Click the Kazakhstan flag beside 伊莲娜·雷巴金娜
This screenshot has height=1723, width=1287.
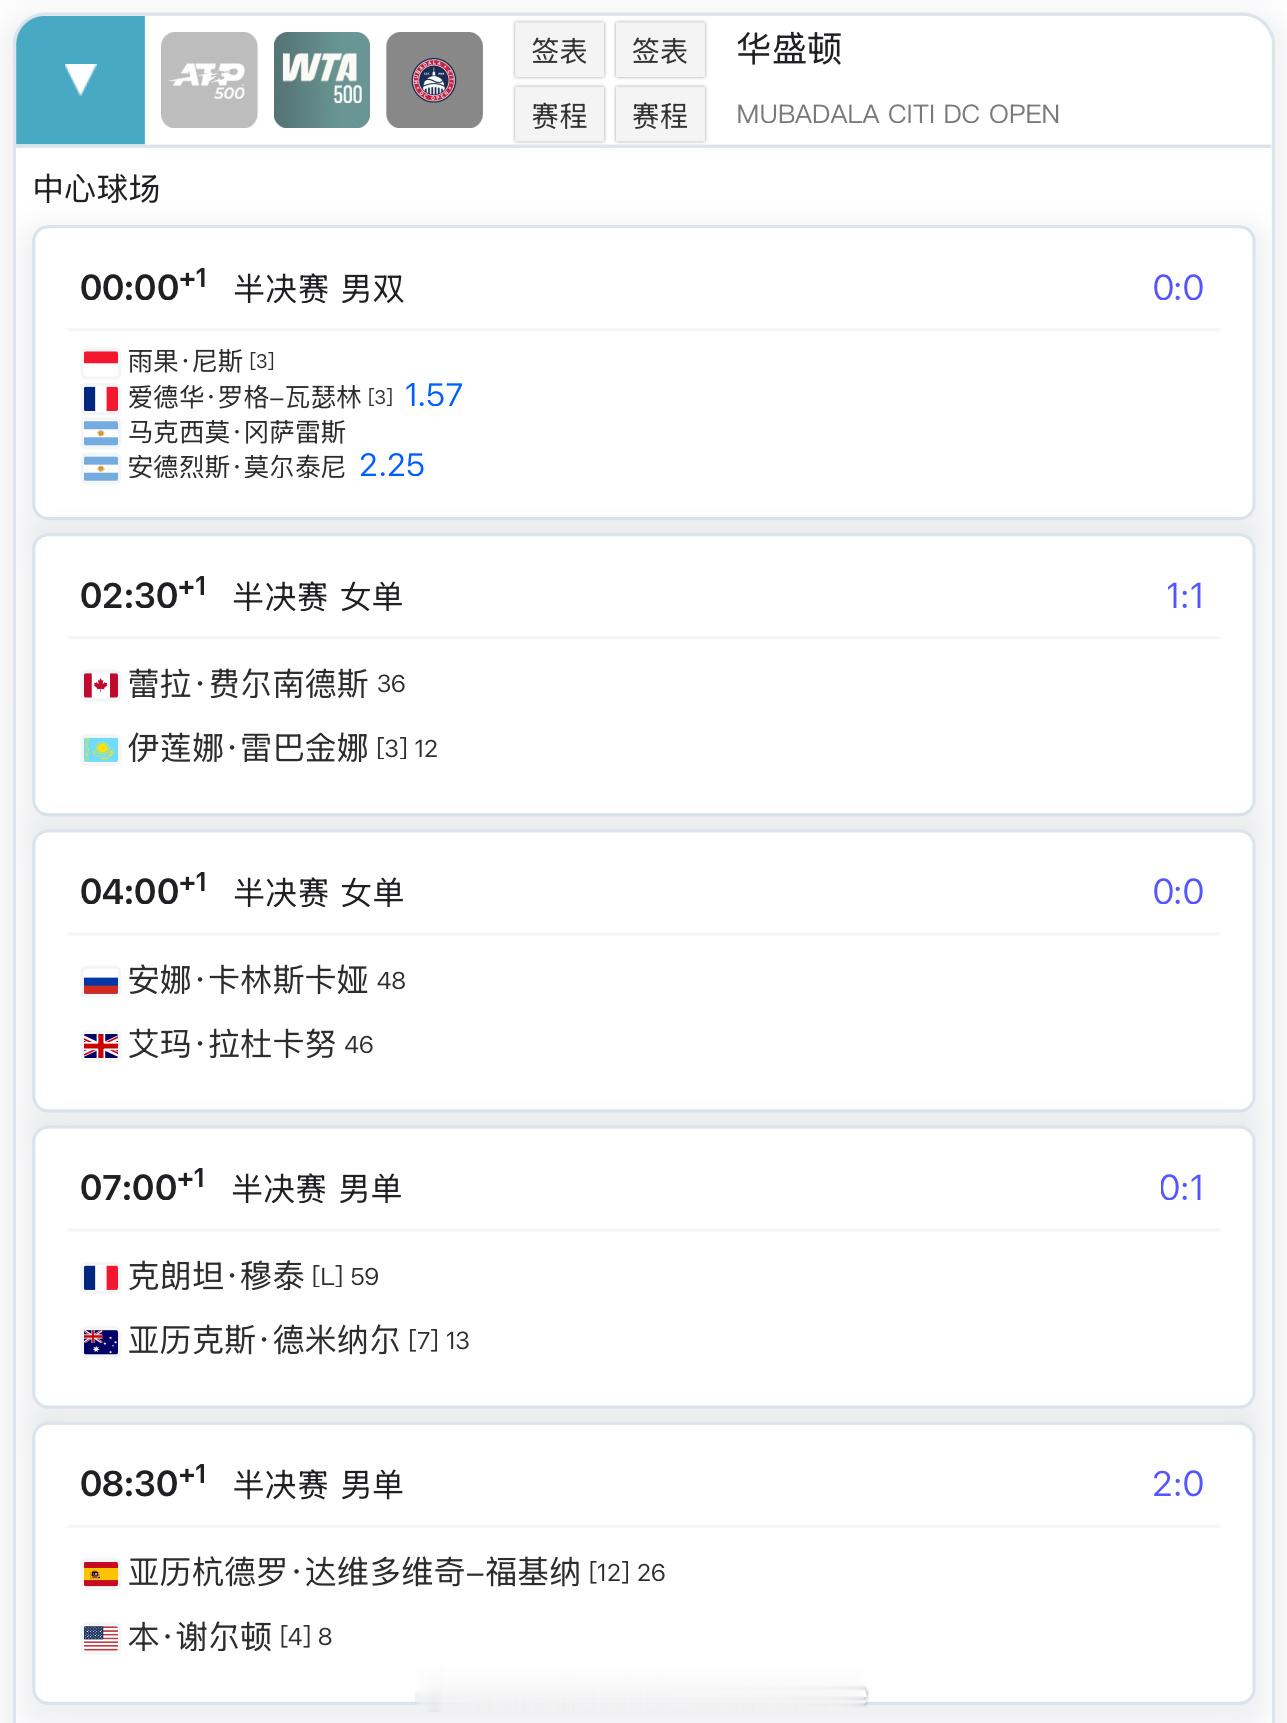click(101, 749)
